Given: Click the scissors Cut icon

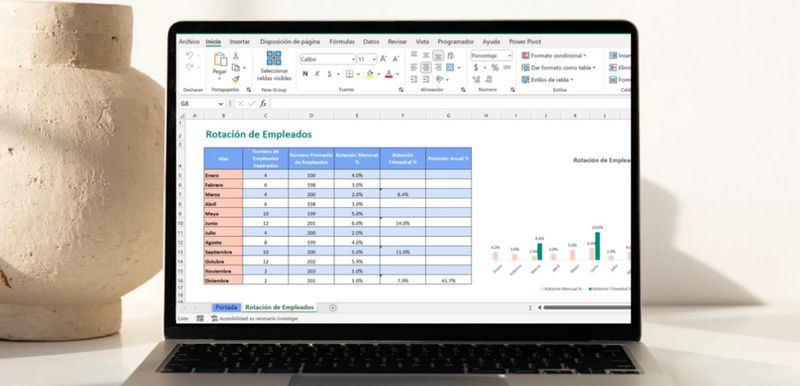Looking at the screenshot, I should 236,56.
